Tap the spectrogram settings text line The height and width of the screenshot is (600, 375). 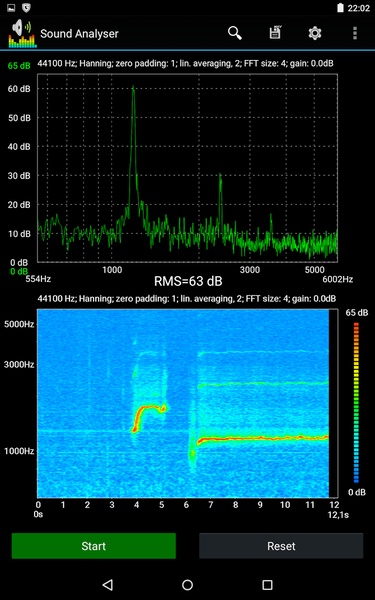pyautogui.click(x=187, y=298)
